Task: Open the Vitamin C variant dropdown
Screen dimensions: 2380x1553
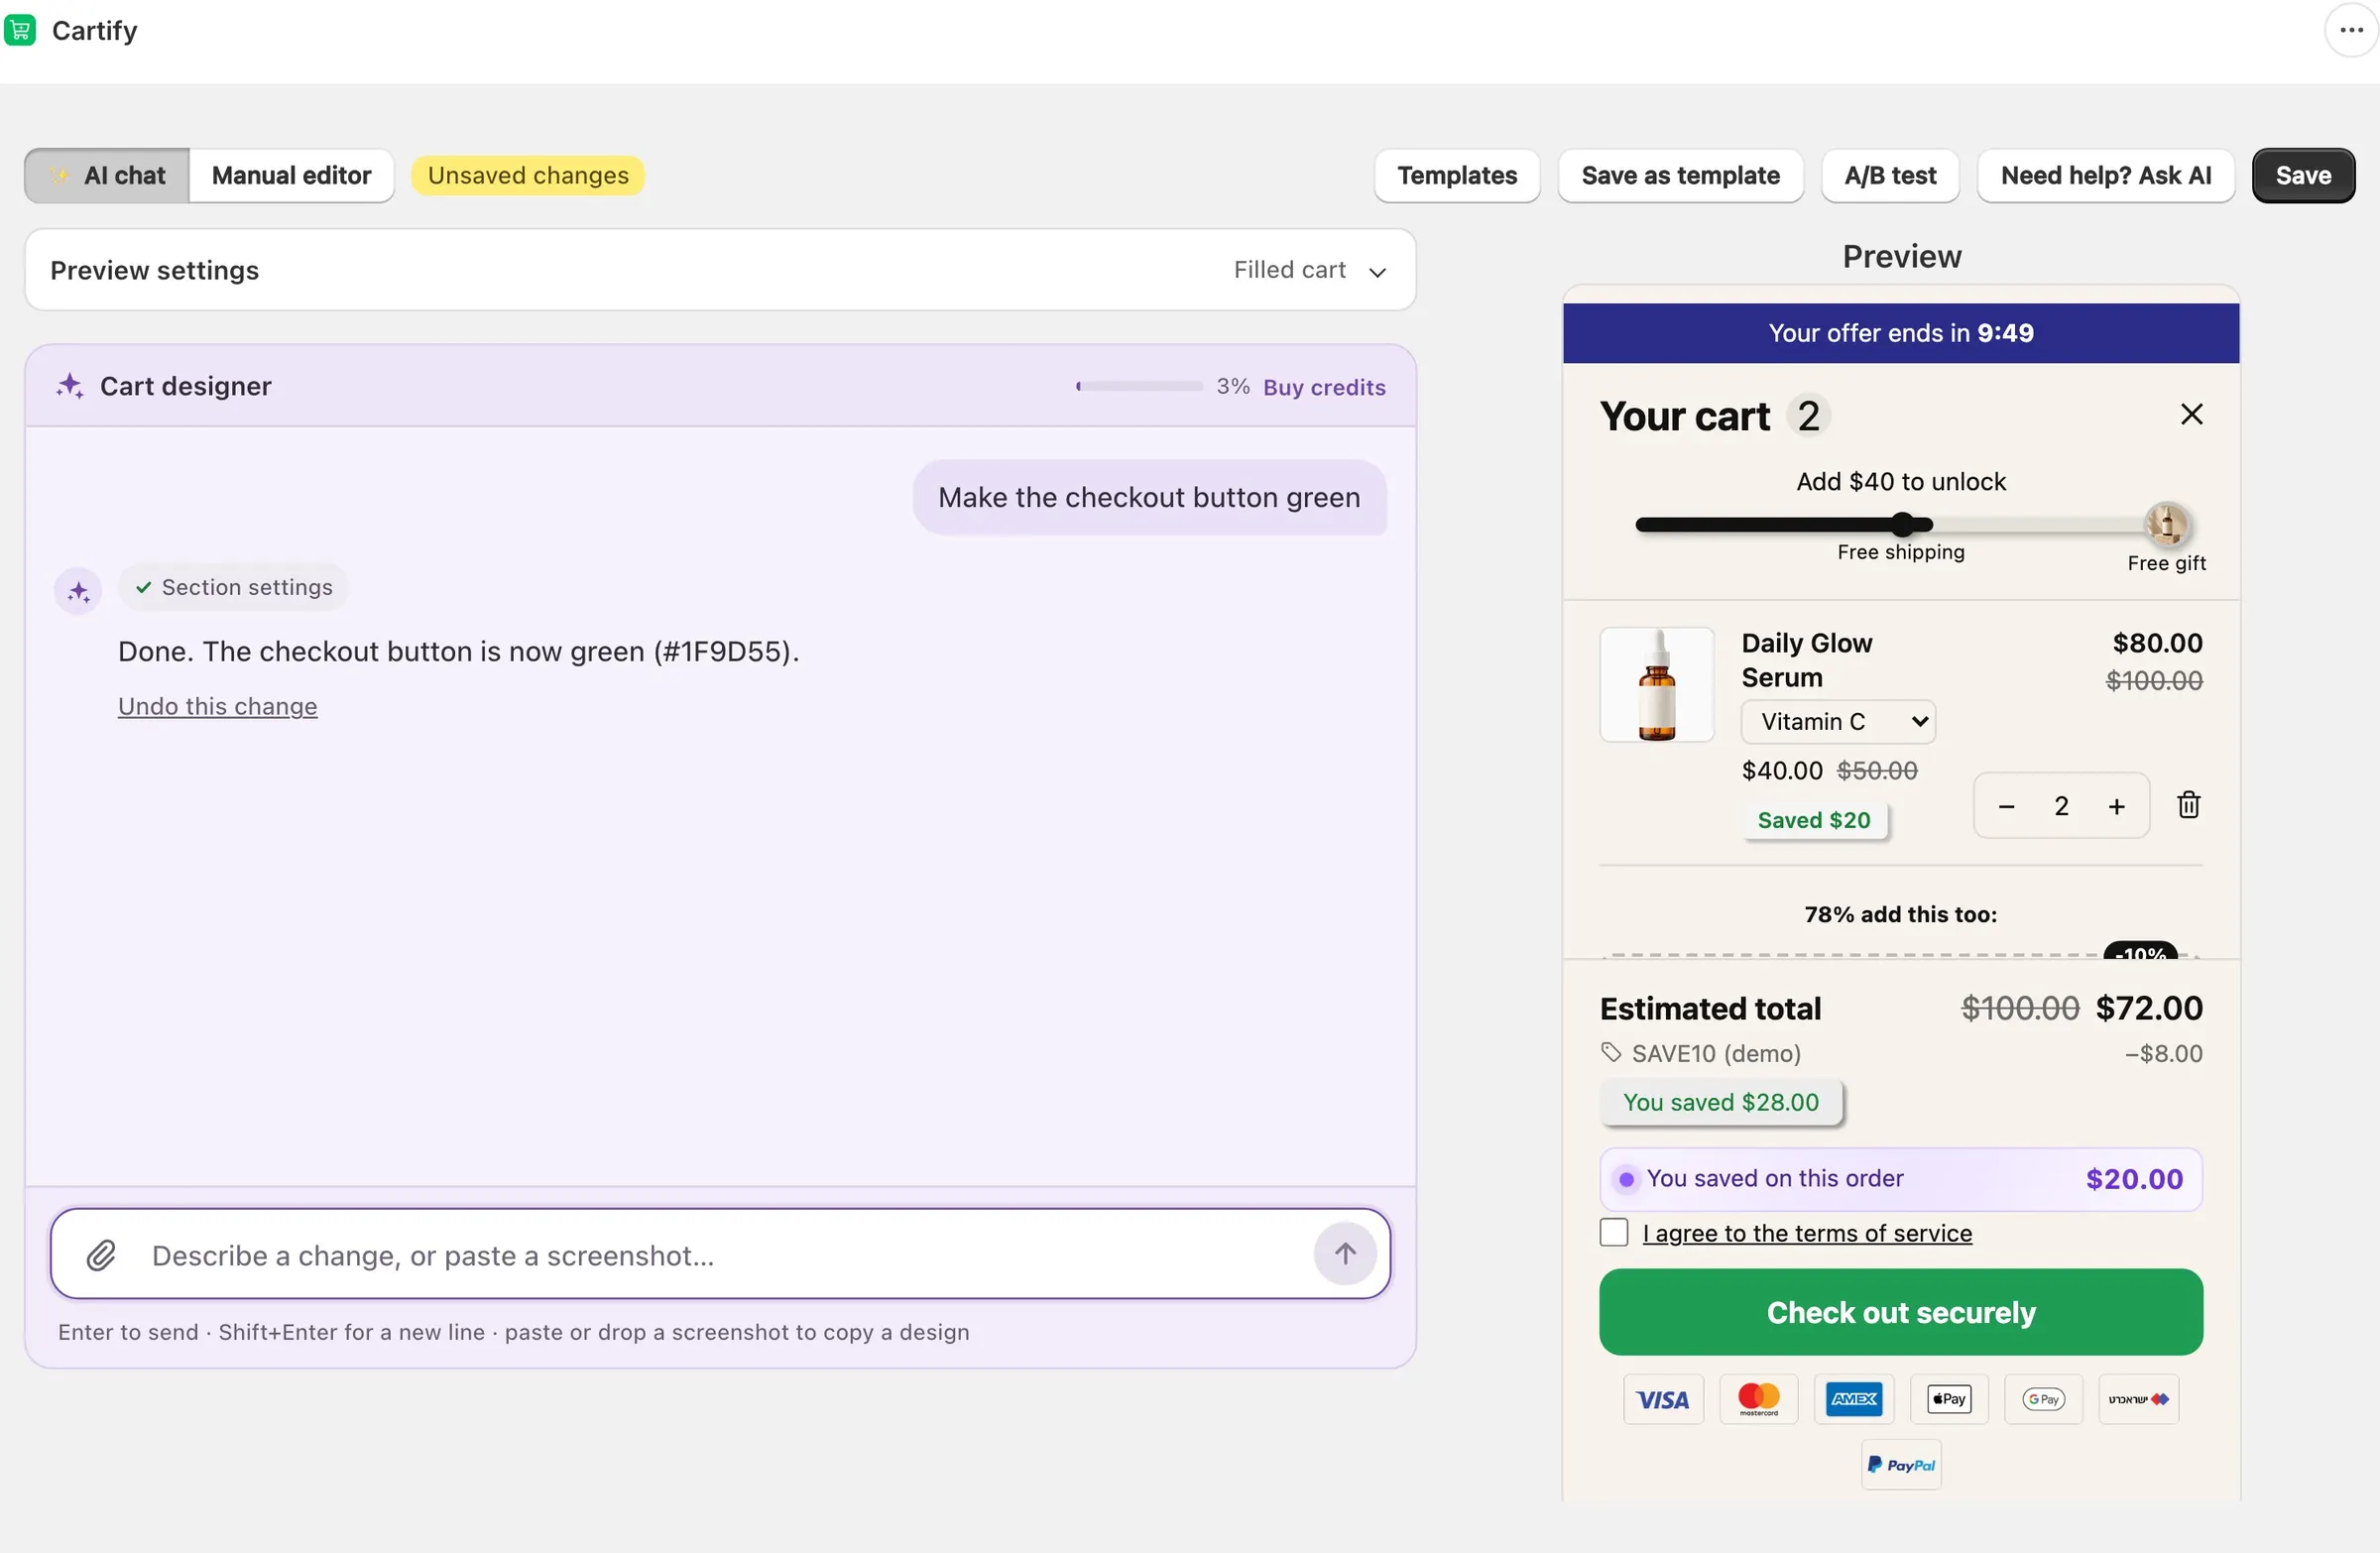Action: [x=1838, y=721]
